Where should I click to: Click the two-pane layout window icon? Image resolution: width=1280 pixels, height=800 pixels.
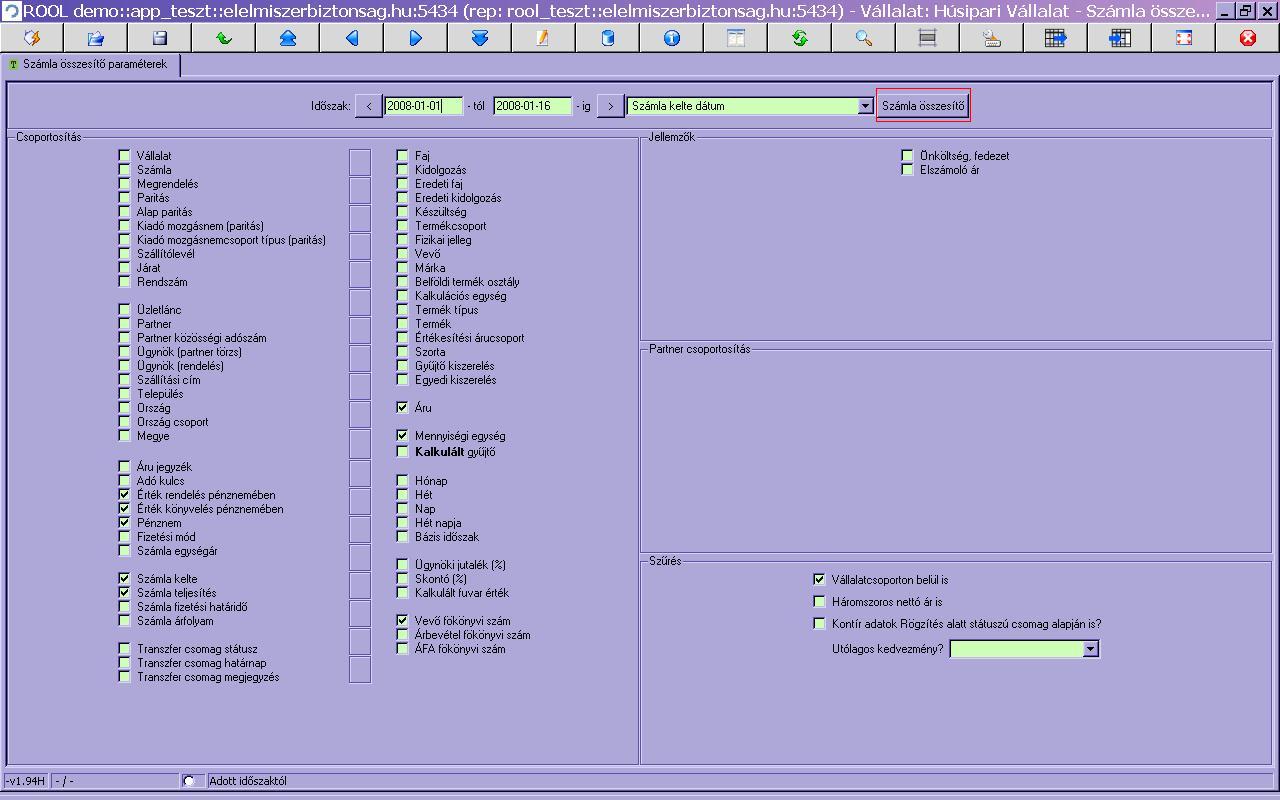[736, 38]
